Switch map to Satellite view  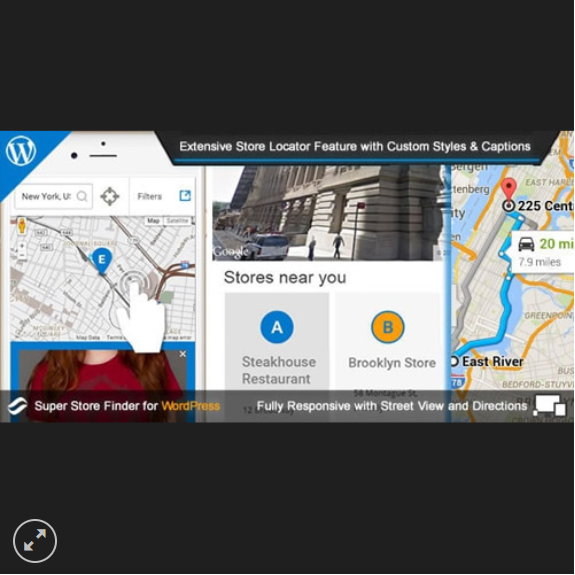(177, 221)
